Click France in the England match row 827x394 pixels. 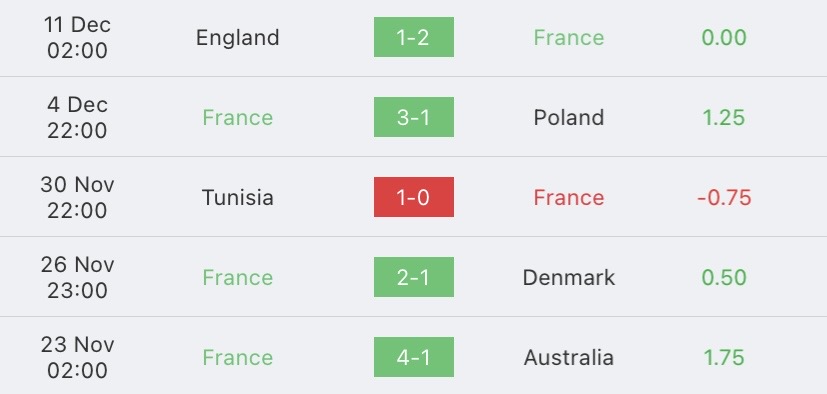[x=569, y=37]
